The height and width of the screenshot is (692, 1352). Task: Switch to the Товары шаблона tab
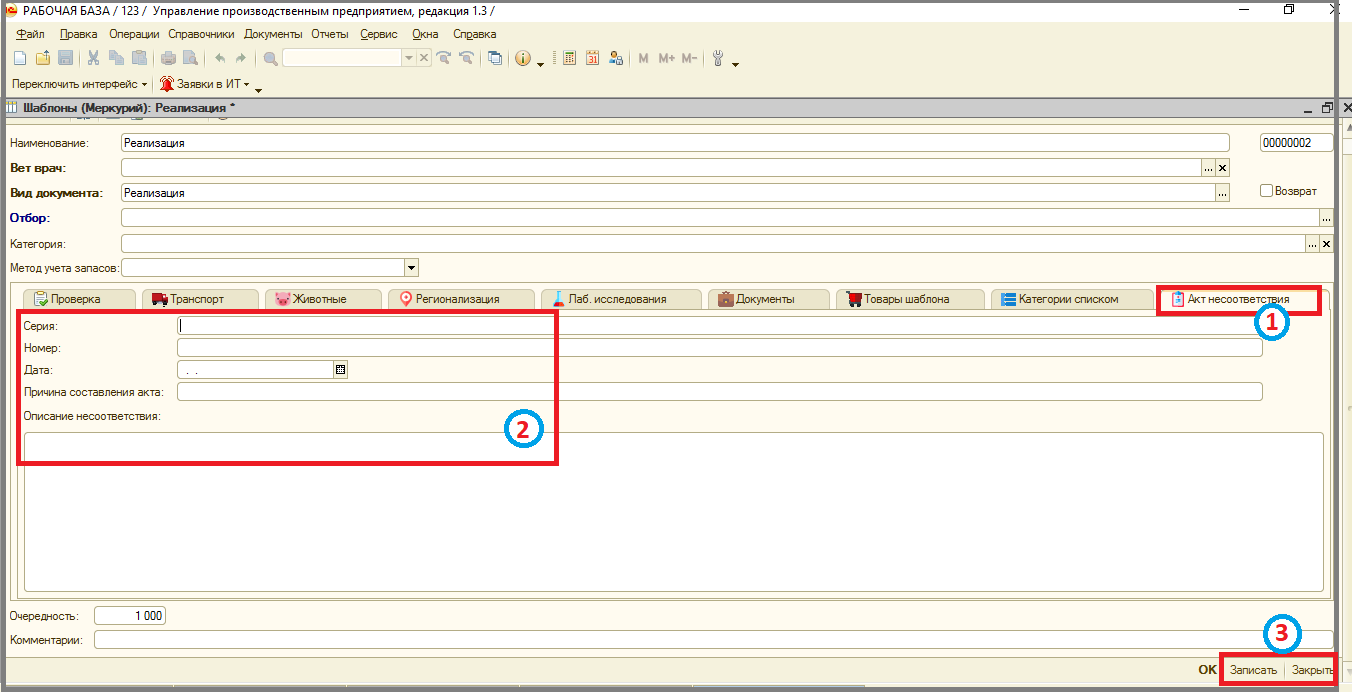click(910, 298)
